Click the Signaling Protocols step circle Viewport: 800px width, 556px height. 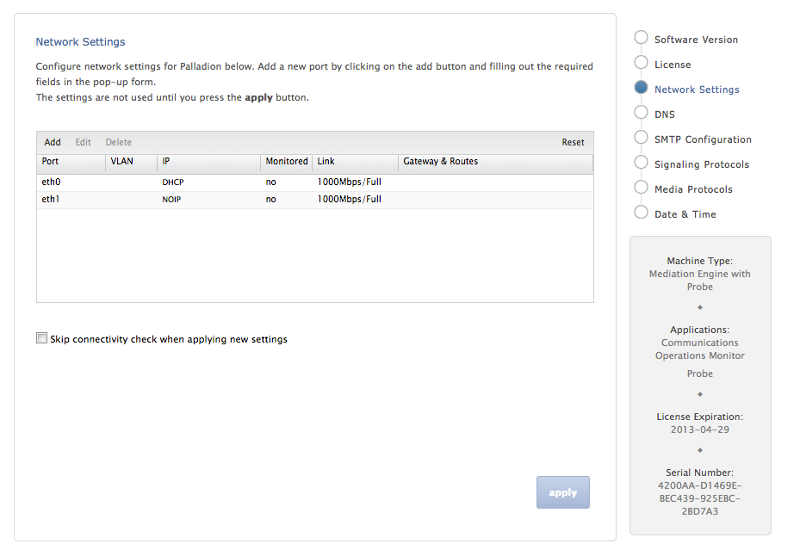641,163
